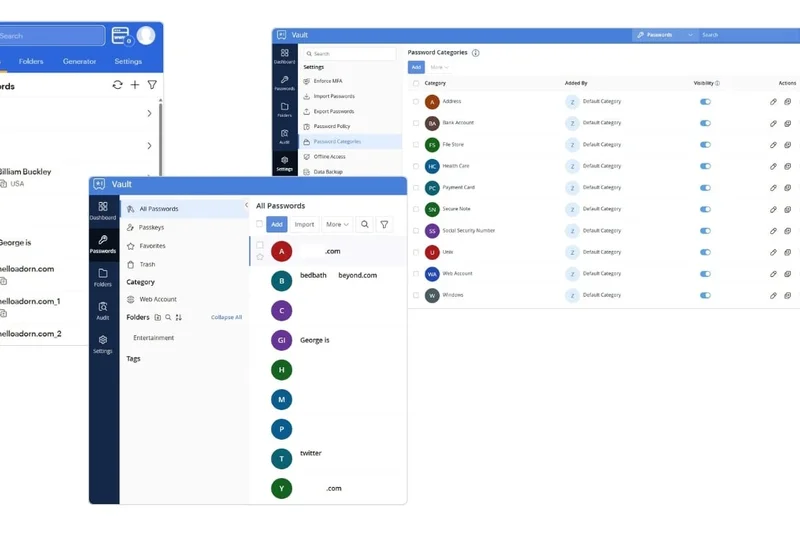Open Audit in the Password Categories window sidebar
This screenshot has width=800, height=533.
[x=285, y=136]
